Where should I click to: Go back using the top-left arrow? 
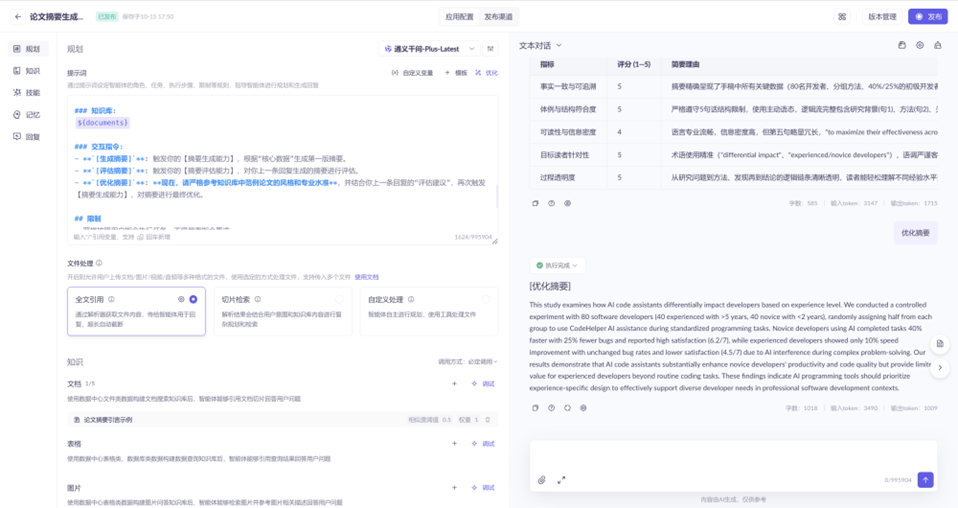pos(18,17)
